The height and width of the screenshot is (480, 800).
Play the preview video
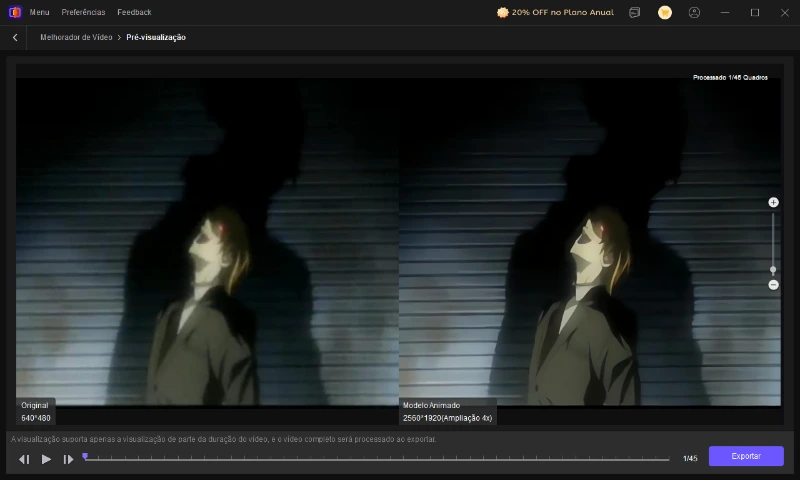(46, 459)
